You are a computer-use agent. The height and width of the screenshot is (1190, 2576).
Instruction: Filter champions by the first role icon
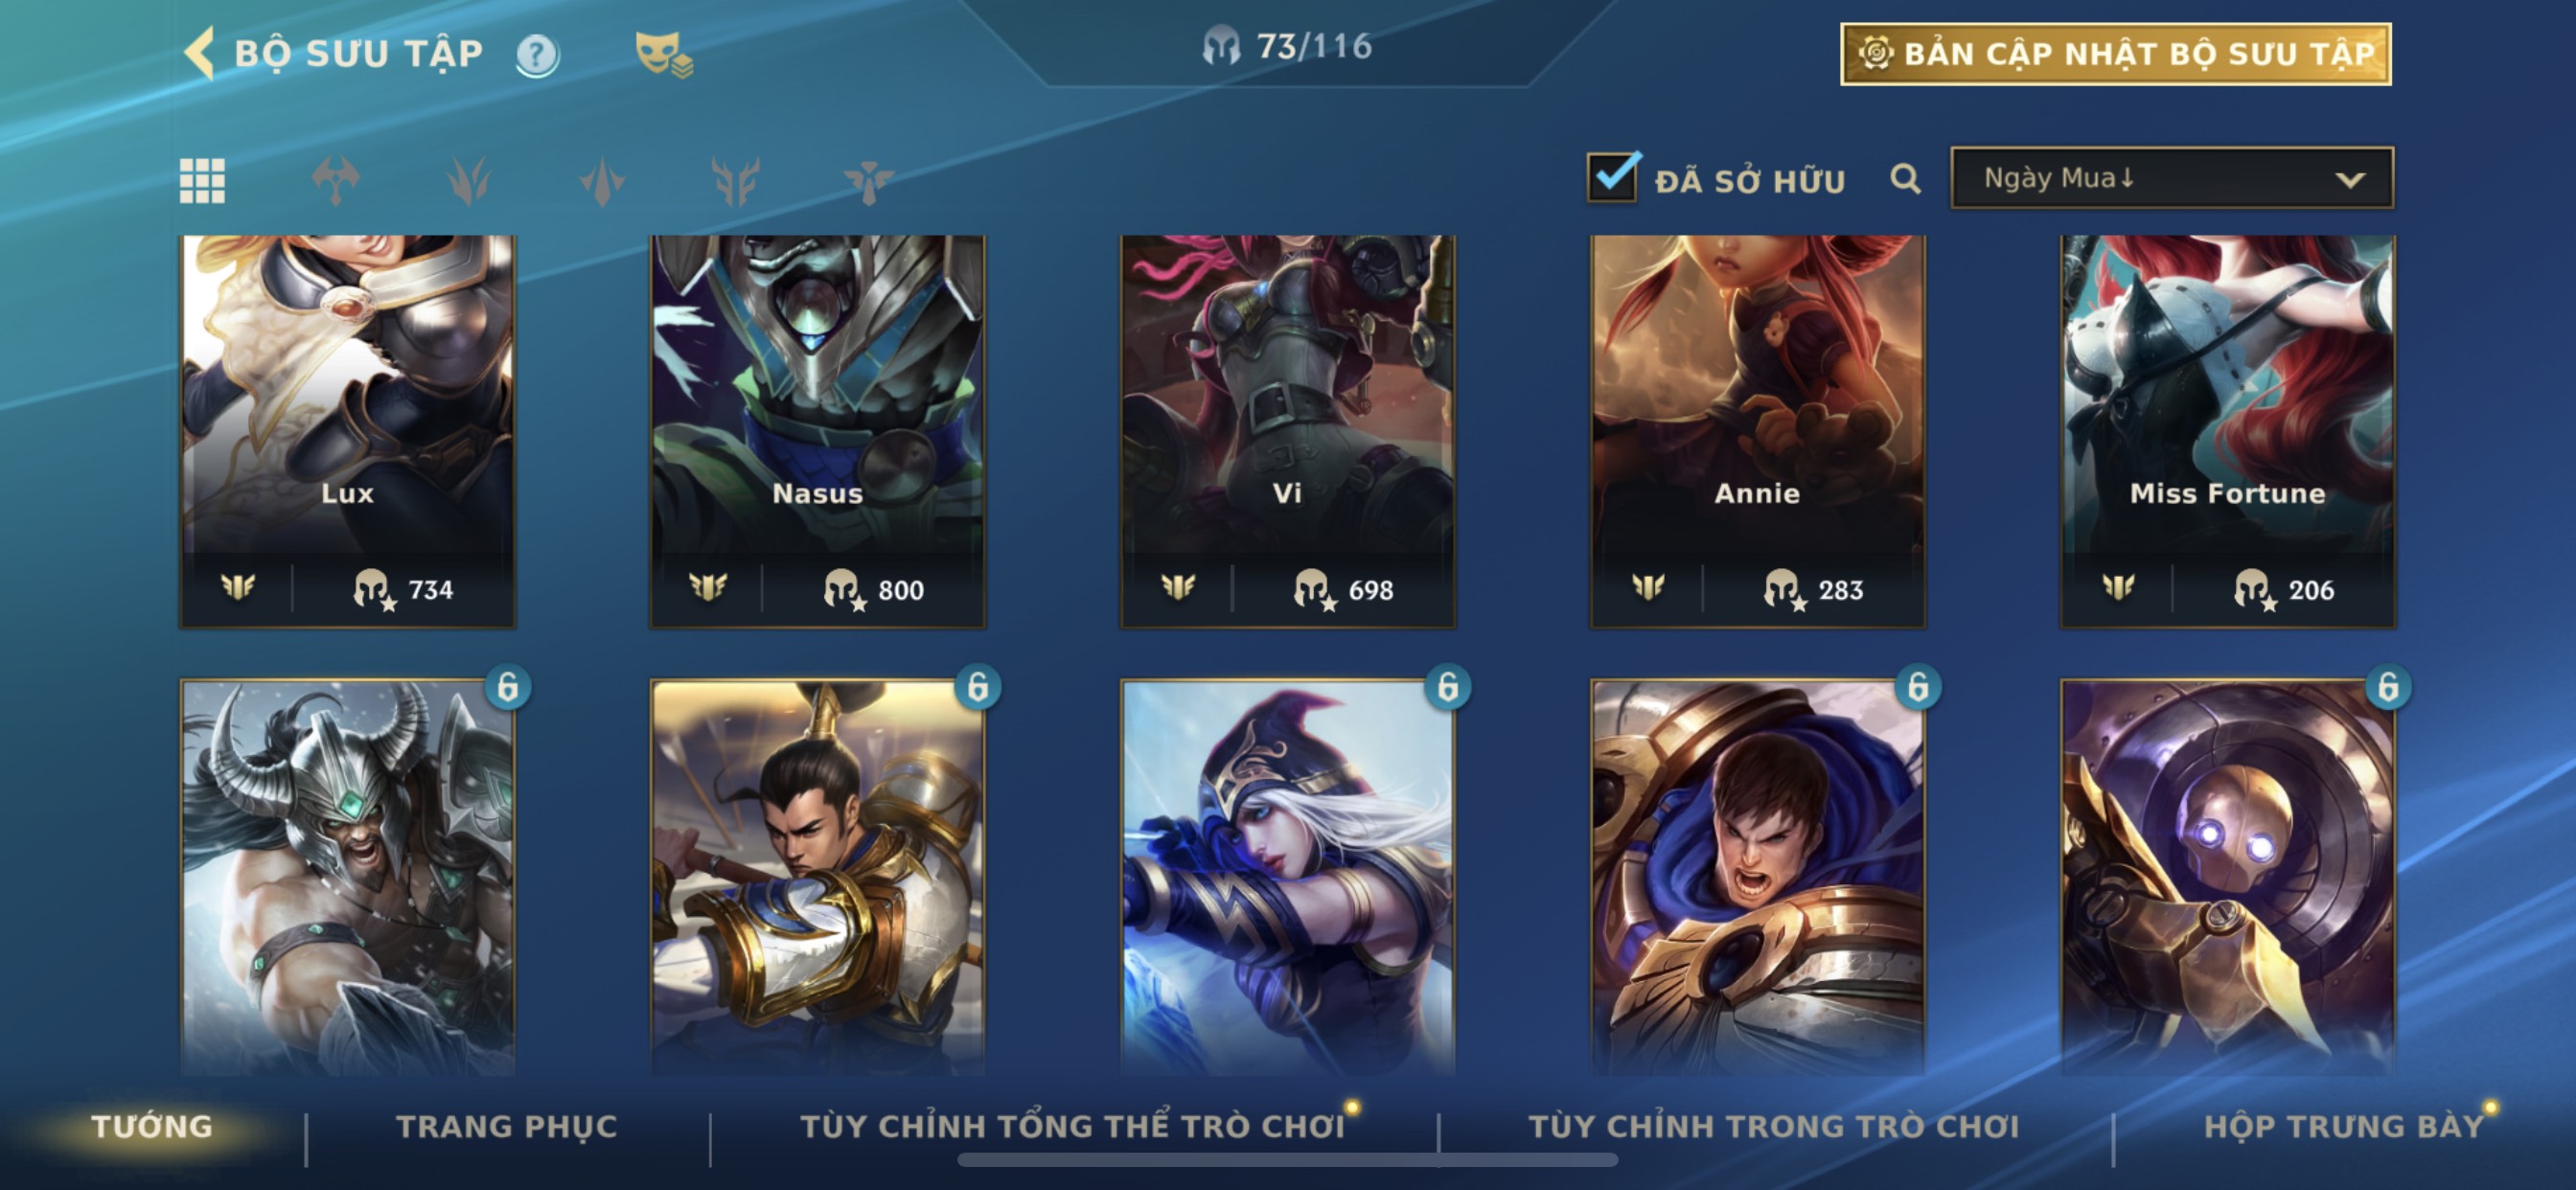click(x=335, y=181)
